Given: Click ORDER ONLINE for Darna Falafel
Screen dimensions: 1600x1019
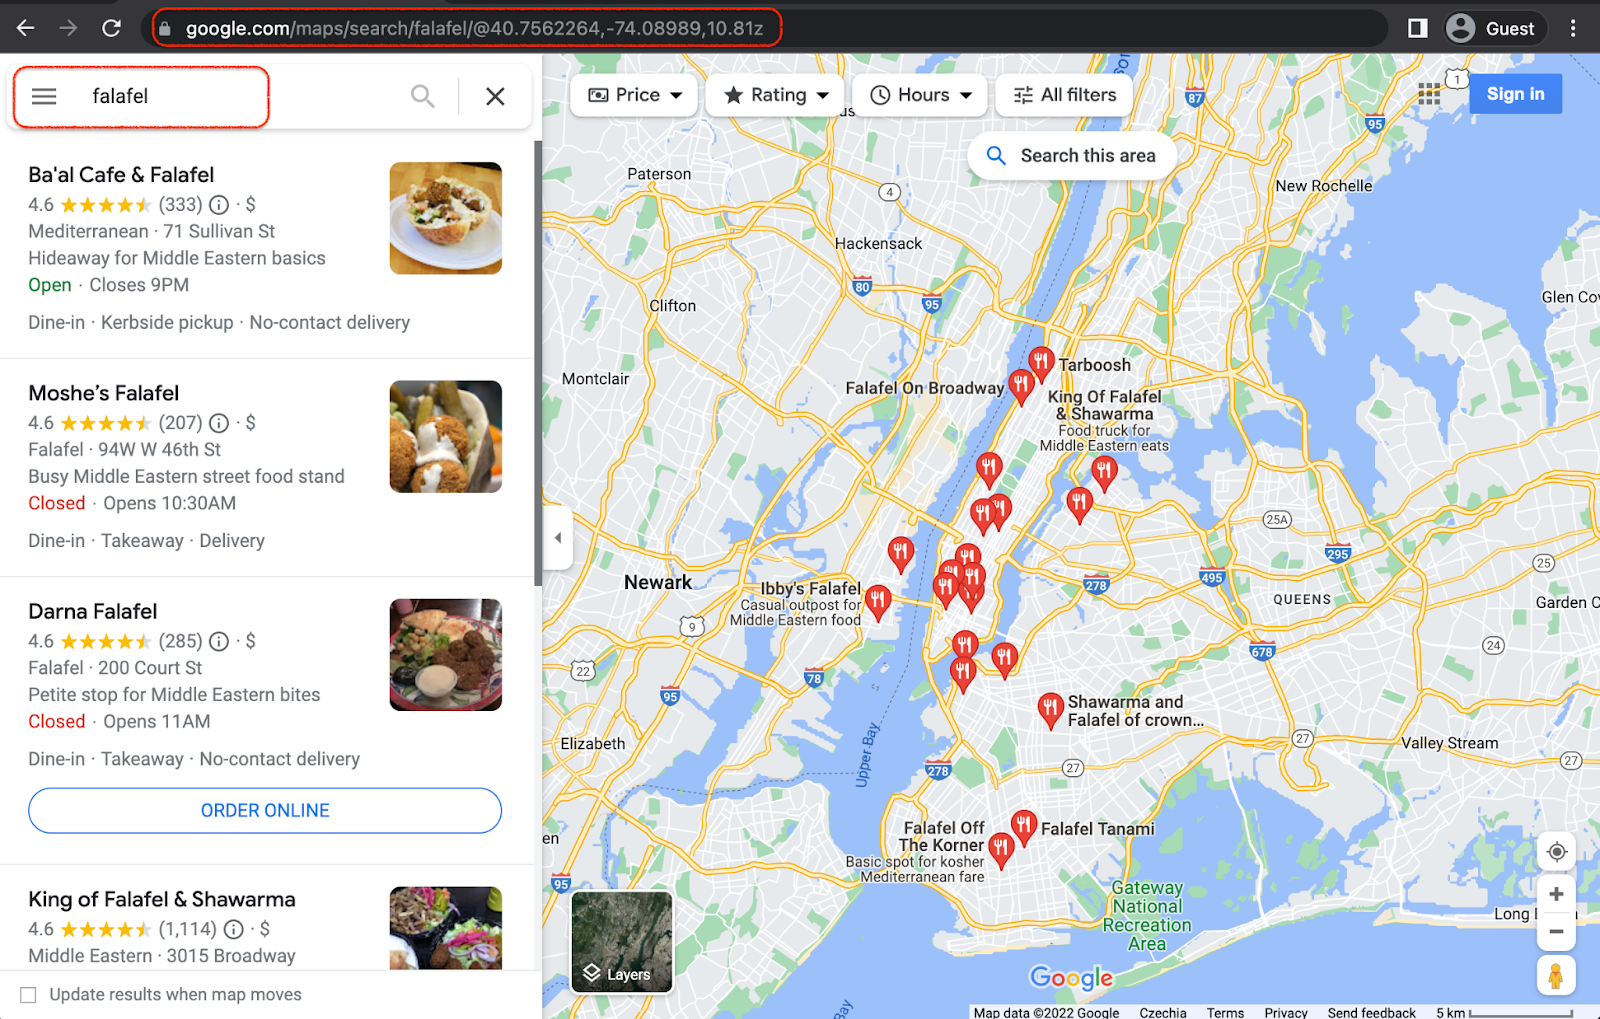Looking at the screenshot, I should coord(265,811).
